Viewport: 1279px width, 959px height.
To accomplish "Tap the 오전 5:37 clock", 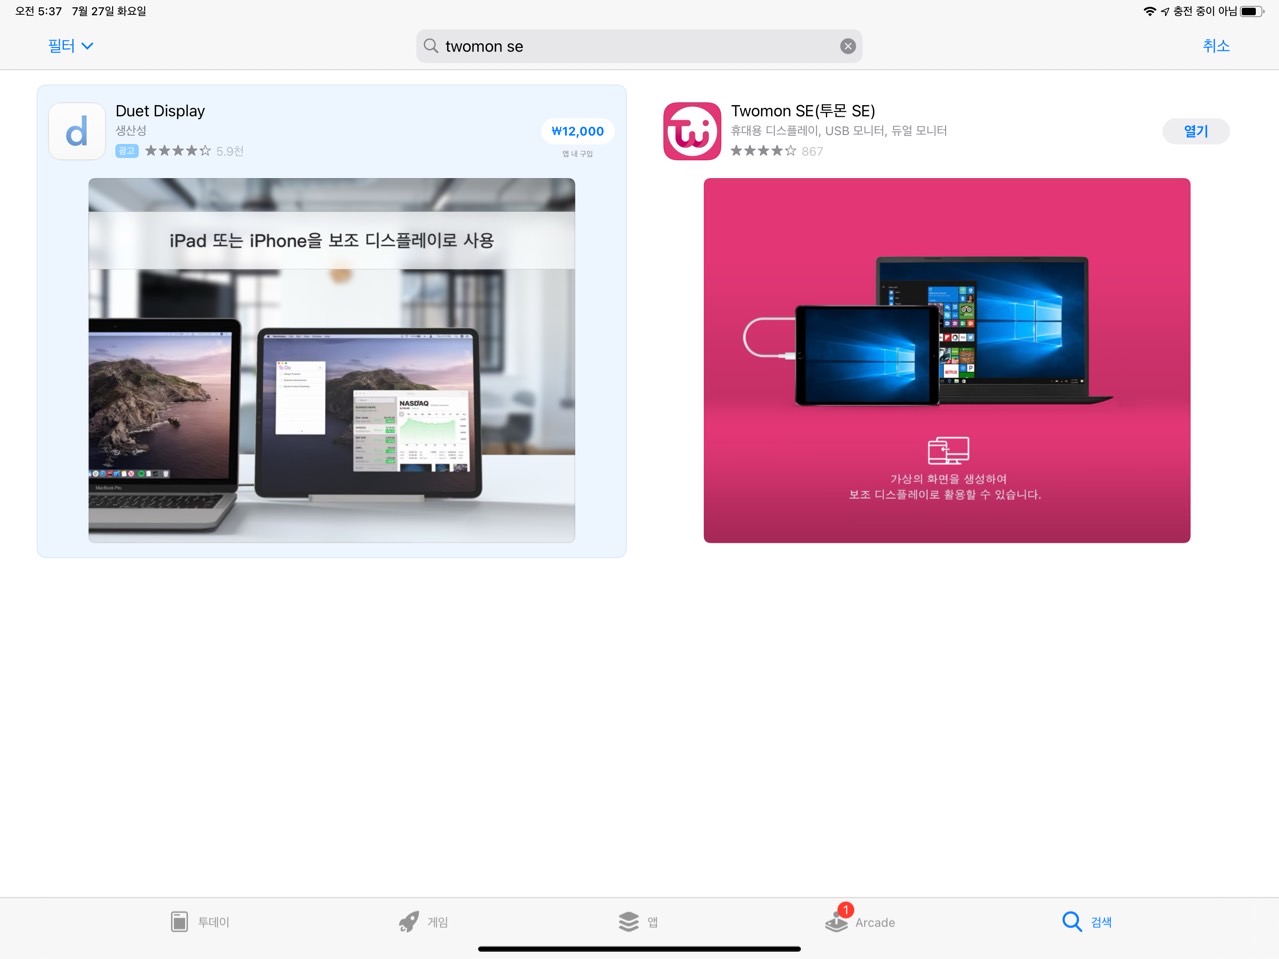I will click(38, 11).
